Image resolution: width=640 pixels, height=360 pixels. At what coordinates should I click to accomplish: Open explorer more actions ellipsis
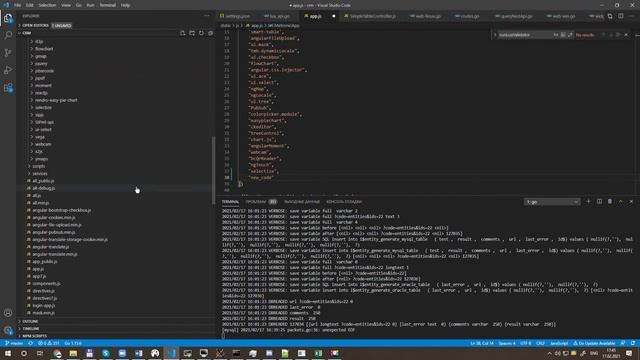coord(207,16)
